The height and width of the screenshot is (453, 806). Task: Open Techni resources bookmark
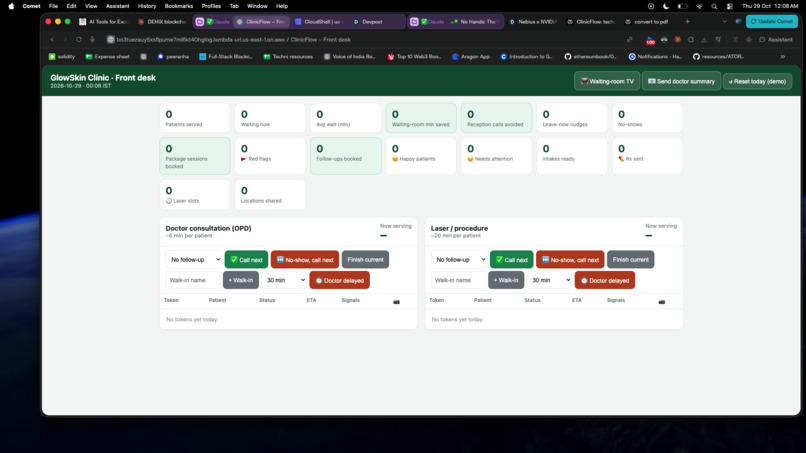pos(288,57)
